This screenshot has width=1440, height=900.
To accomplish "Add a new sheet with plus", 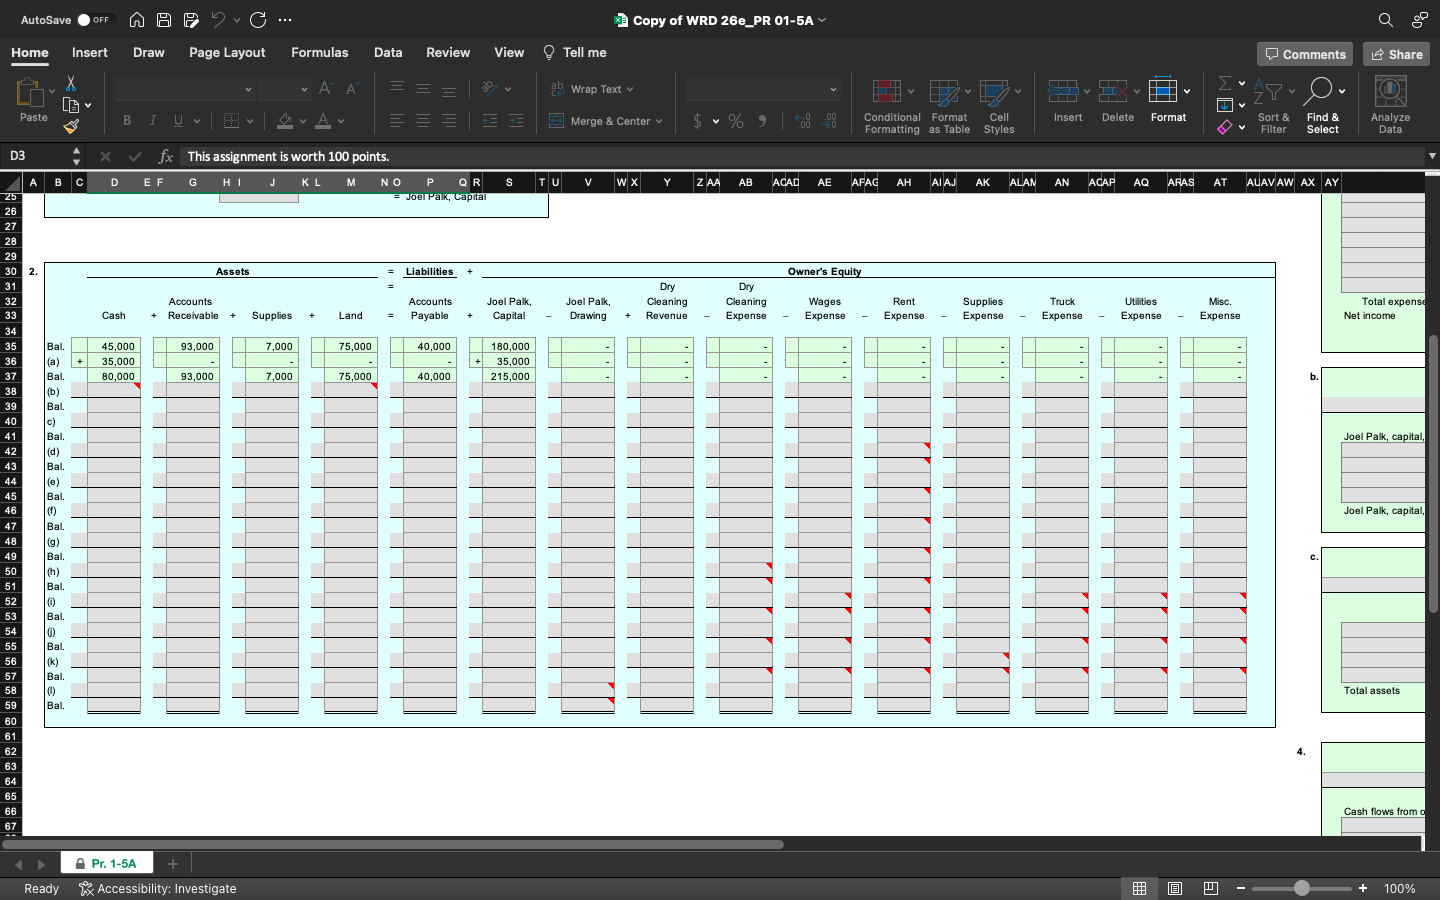I will pyautogui.click(x=172, y=864).
